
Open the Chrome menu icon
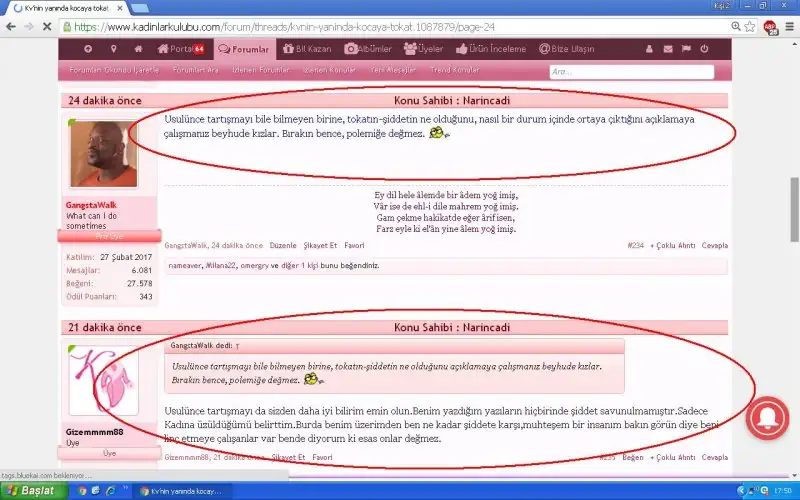pyautogui.click(x=788, y=27)
